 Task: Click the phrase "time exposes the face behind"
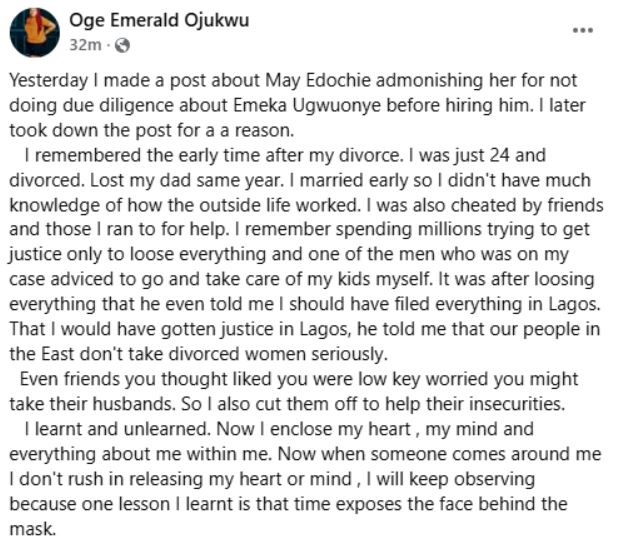tap(395, 502)
